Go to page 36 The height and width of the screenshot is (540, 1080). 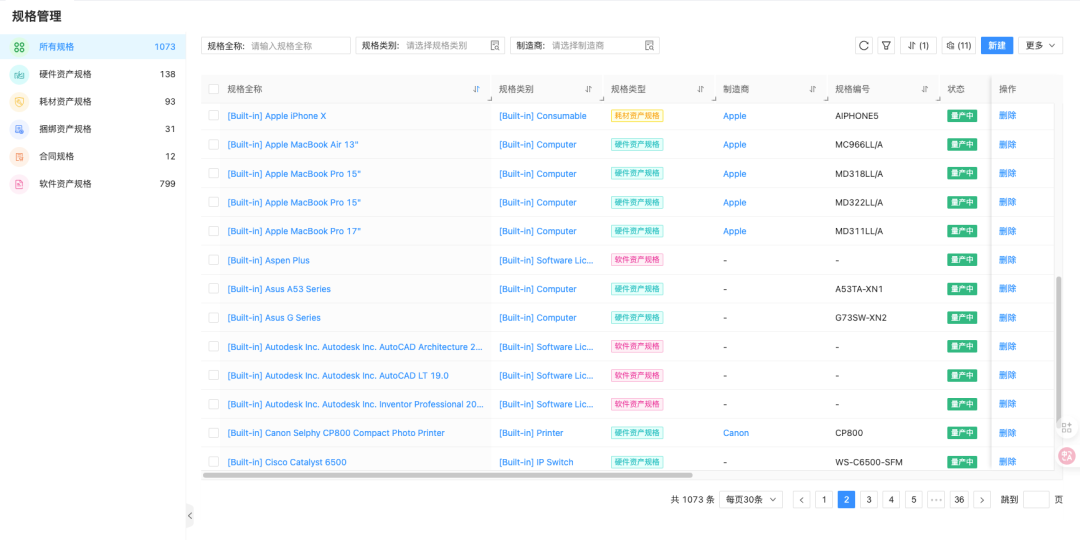tap(959, 499)
